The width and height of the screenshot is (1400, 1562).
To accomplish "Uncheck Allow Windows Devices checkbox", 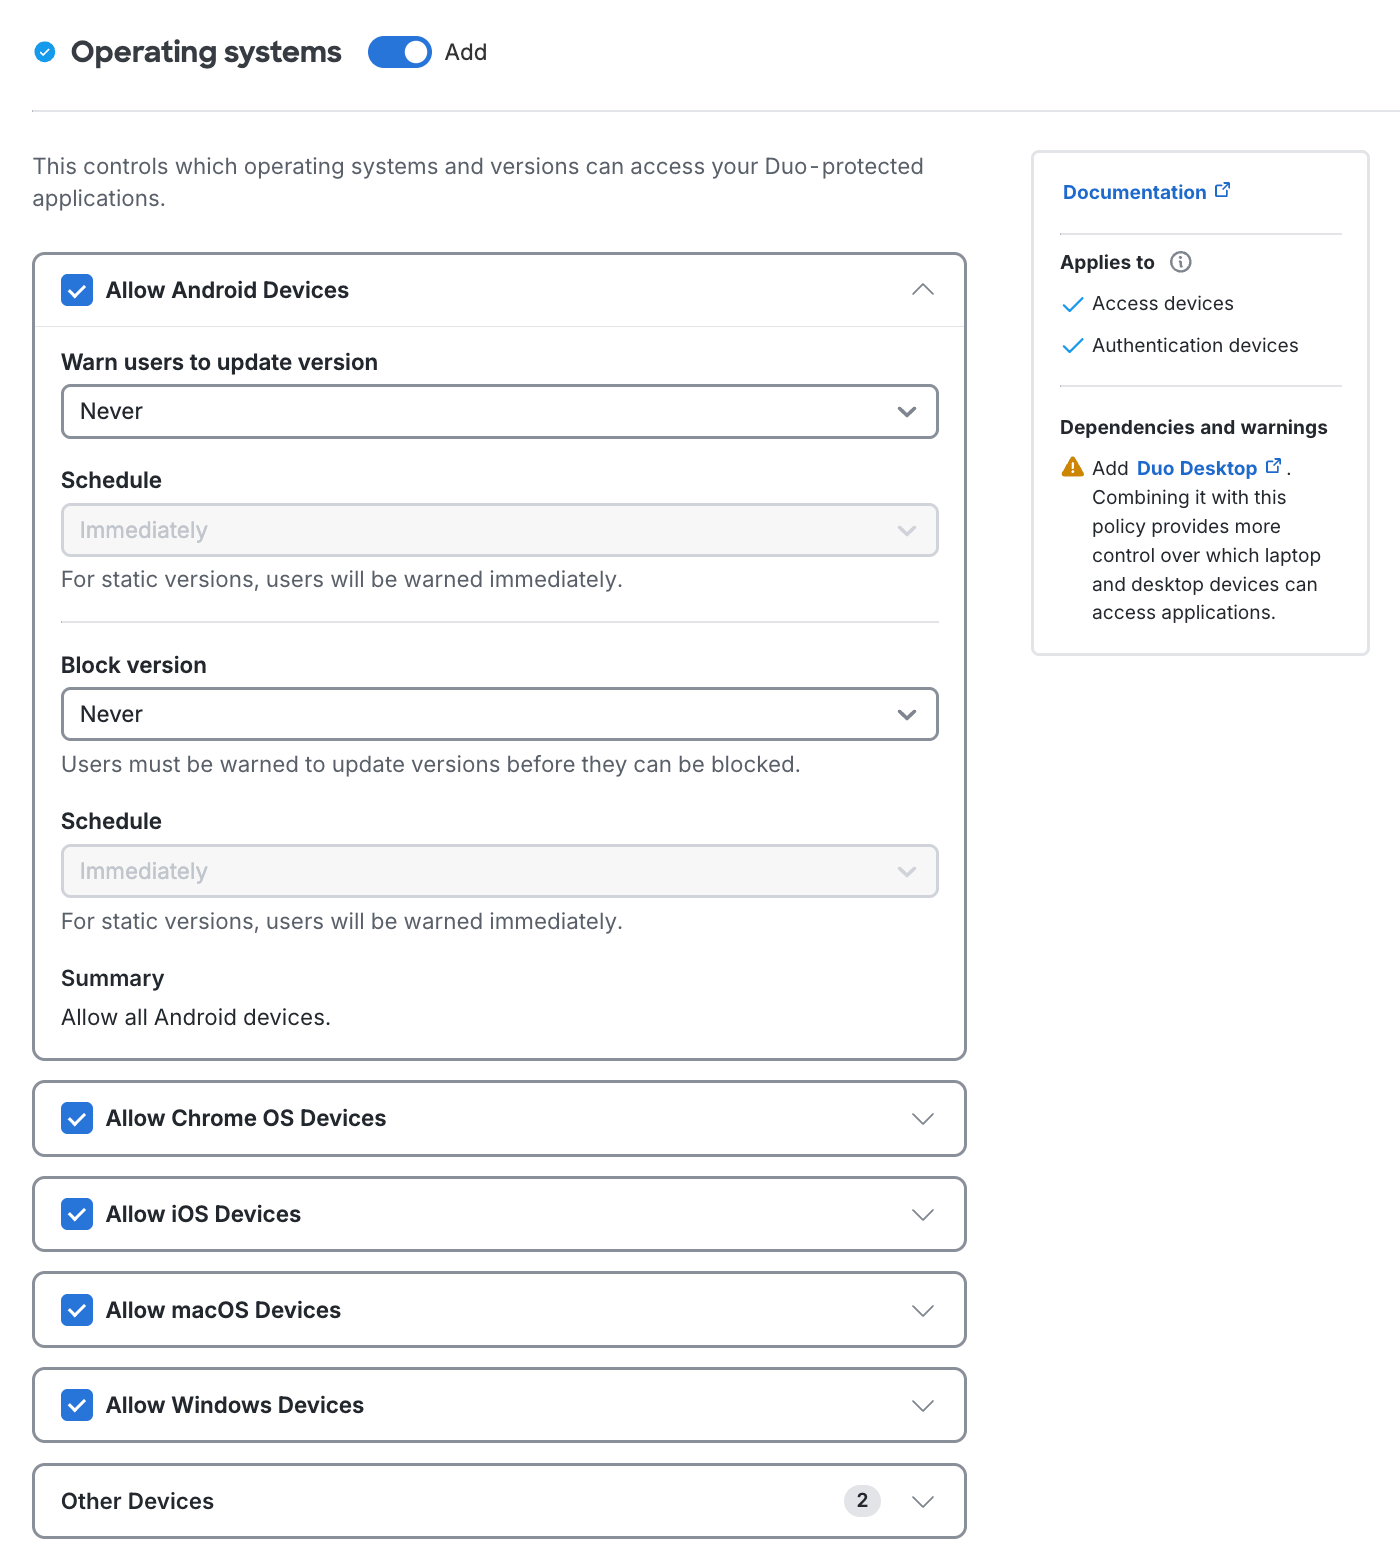I will click(77, 1405).
